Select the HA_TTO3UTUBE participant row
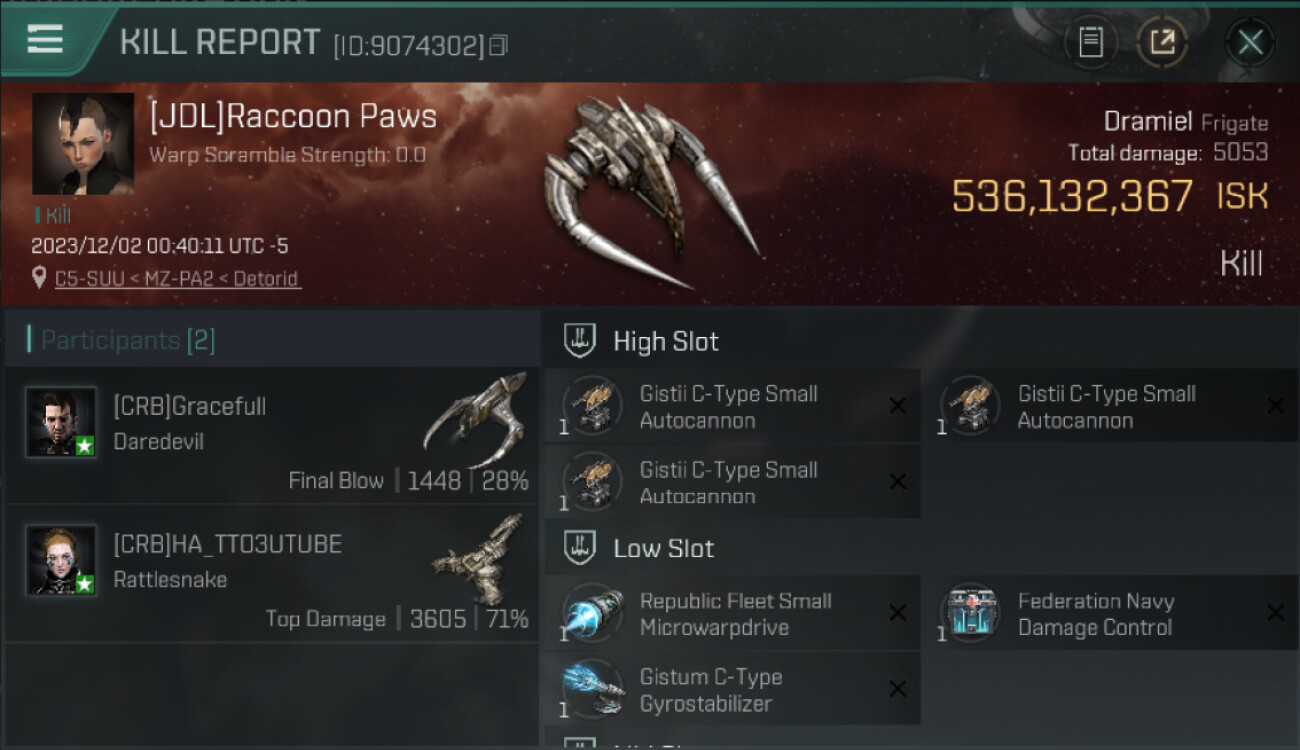 (x=272, y=574)
